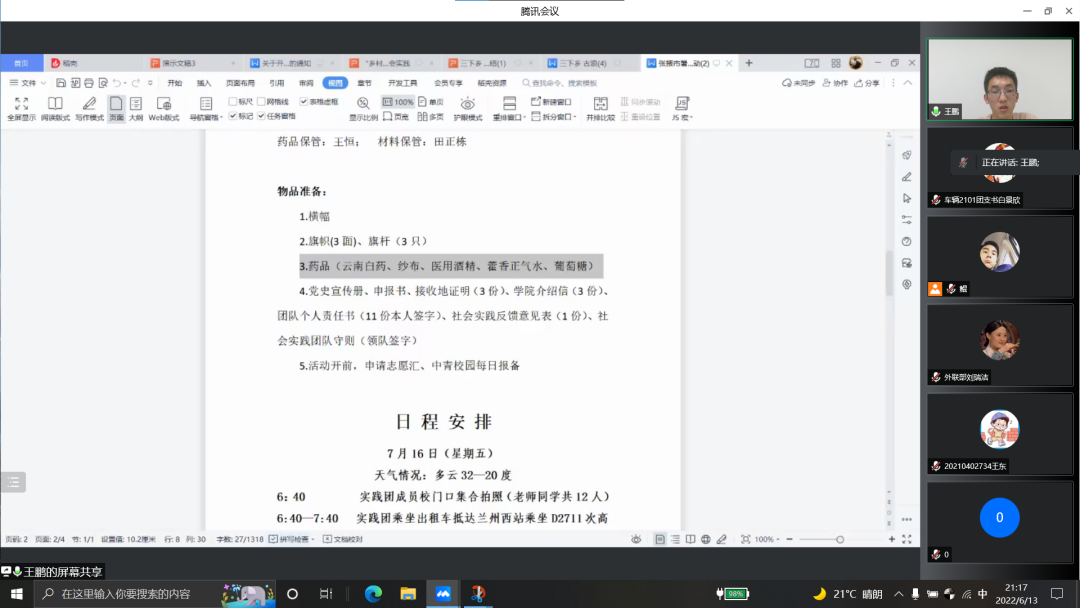Viewport: 1080px width, 608px height.
Task: Click the 分享 share button
Action: pyautogui.click(x=866, y=83)
